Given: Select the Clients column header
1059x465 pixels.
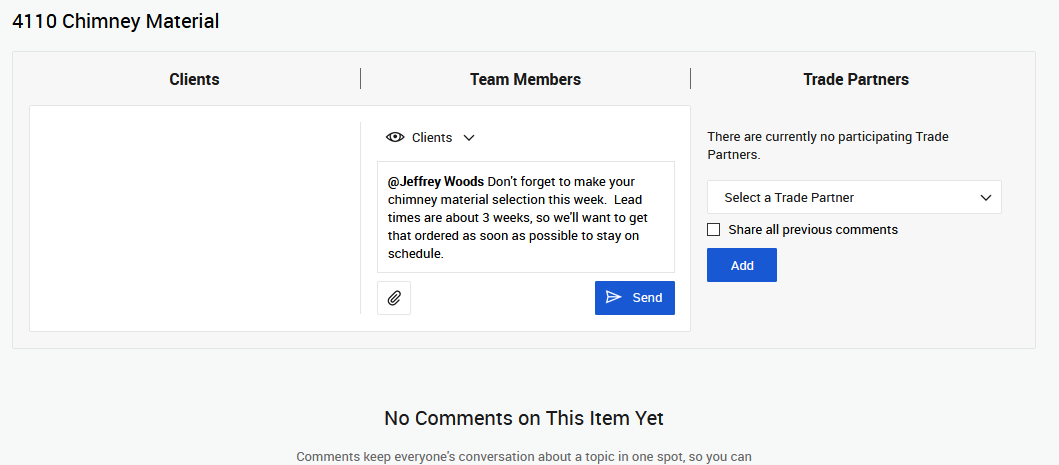Looking at the screenshot, I should point(194,79).
